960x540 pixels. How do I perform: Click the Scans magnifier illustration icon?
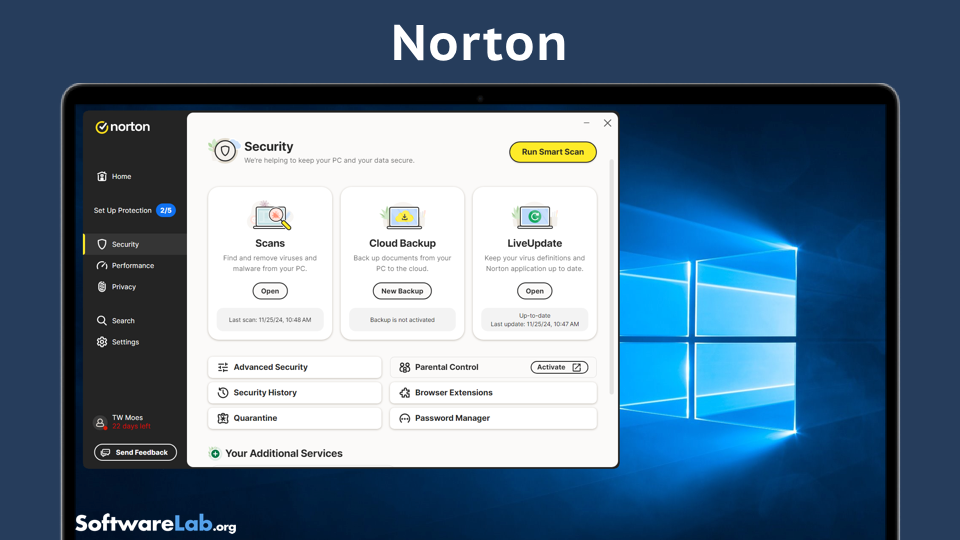click(x=270, y=217)
